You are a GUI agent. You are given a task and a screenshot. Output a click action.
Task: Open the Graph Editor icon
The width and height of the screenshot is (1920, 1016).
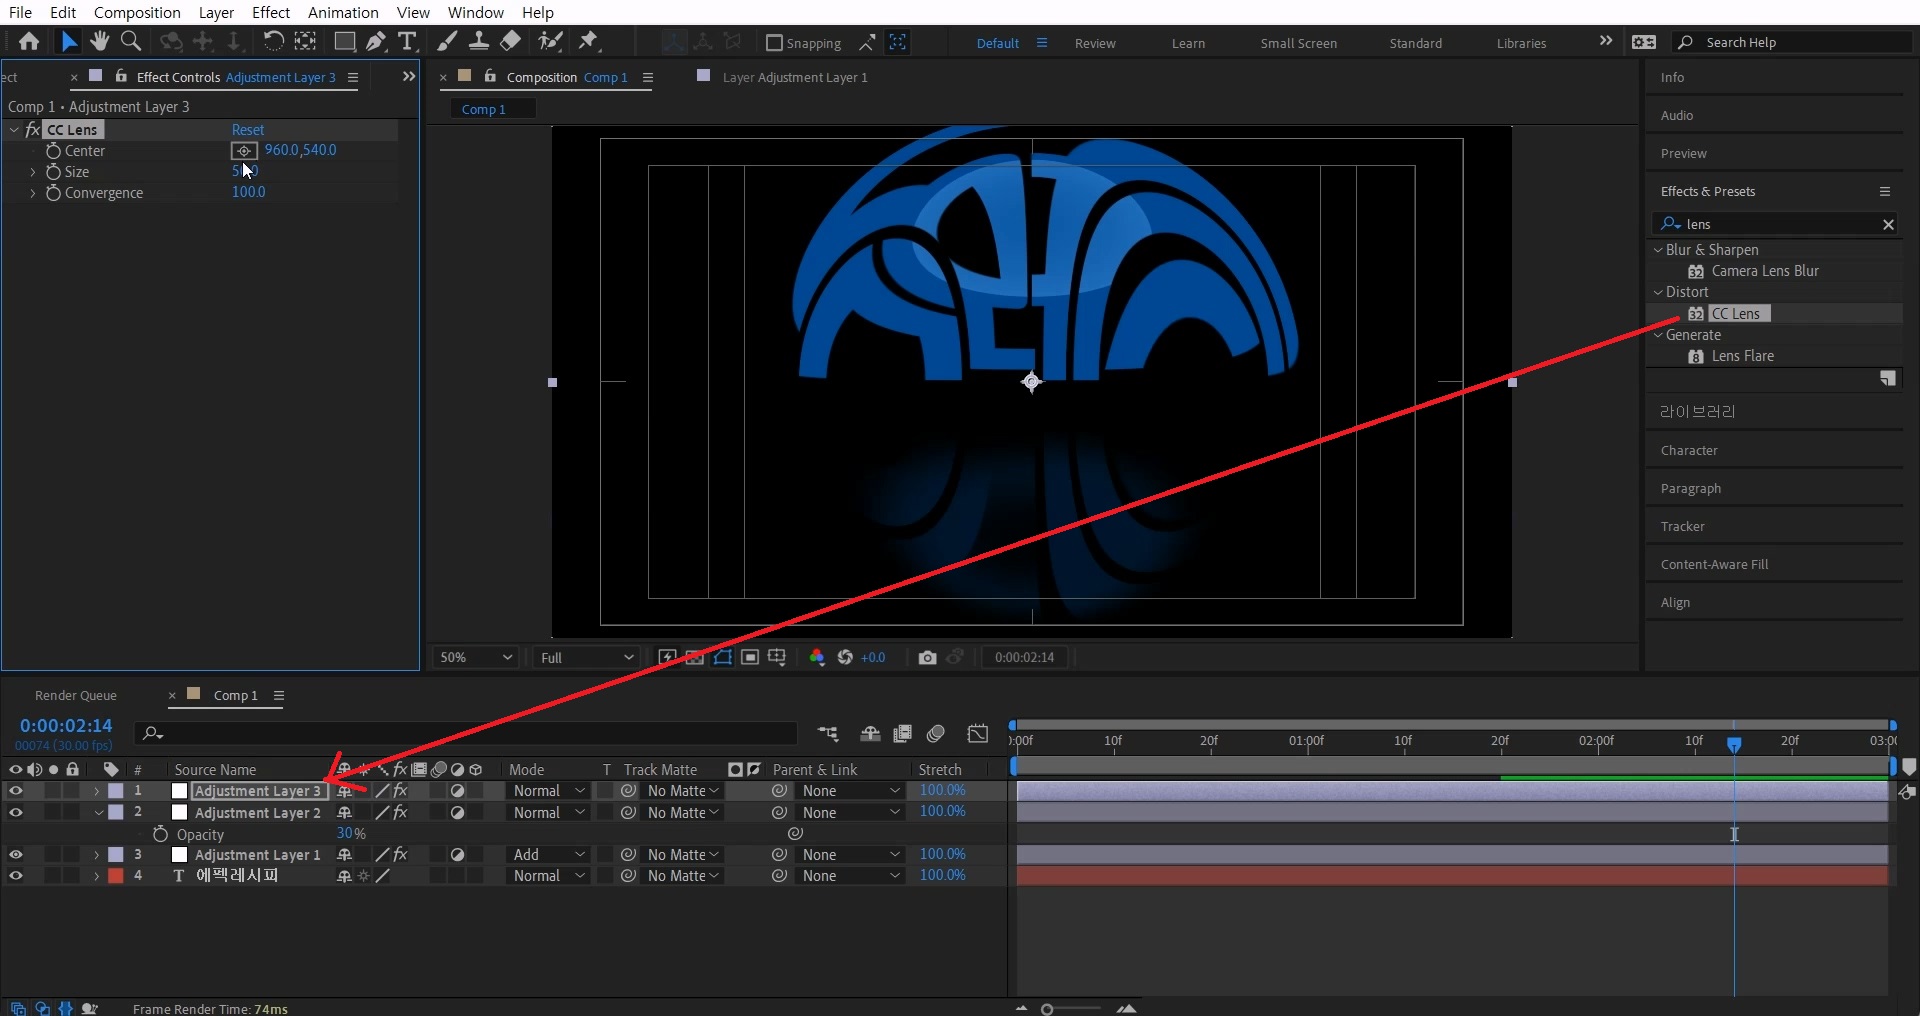coord(978,734)
